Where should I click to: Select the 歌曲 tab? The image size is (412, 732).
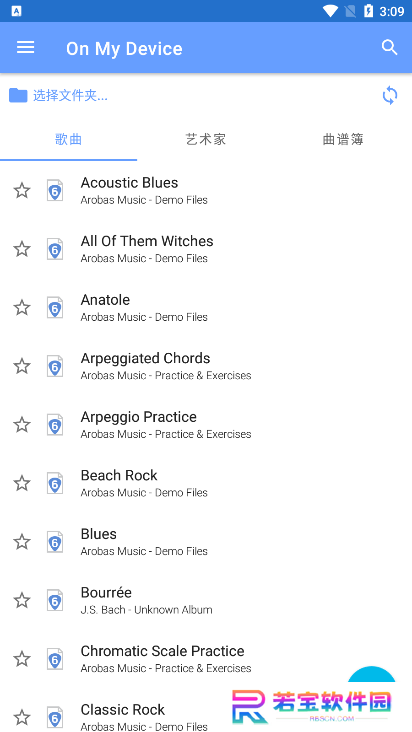pyautogui.click(x=69, y=140)
